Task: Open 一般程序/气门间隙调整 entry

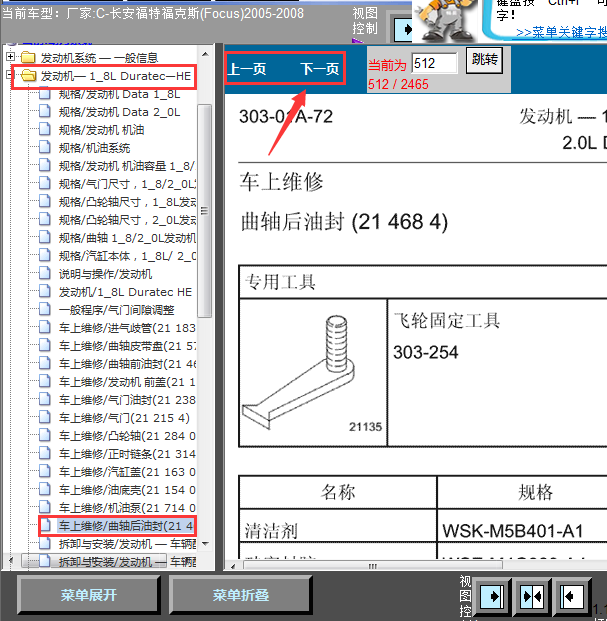Action: pyautogui.click(x=116, y=310)
